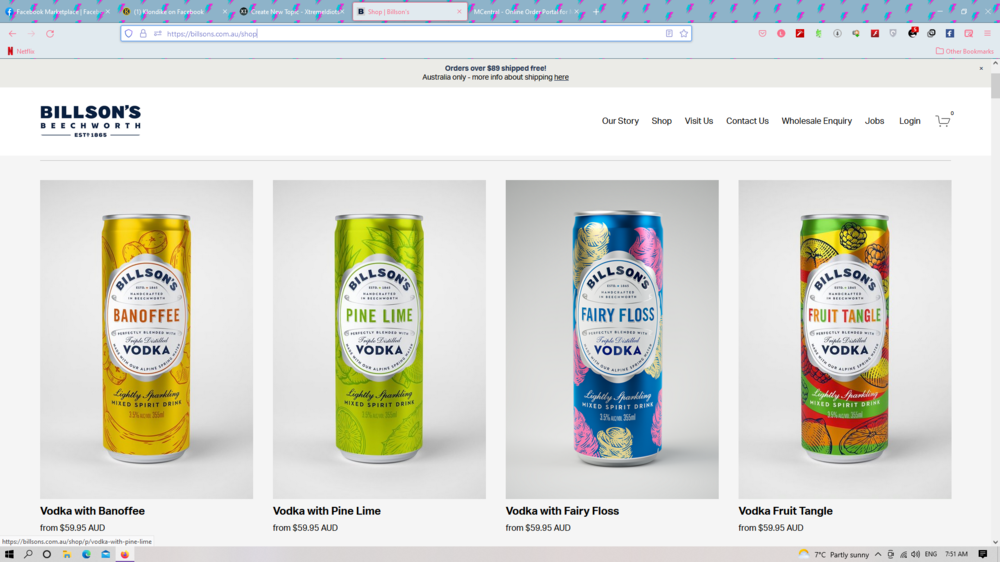Go back using the browser back arrow
Viewport: 1000px width, 562px height.
click(12, 34)
